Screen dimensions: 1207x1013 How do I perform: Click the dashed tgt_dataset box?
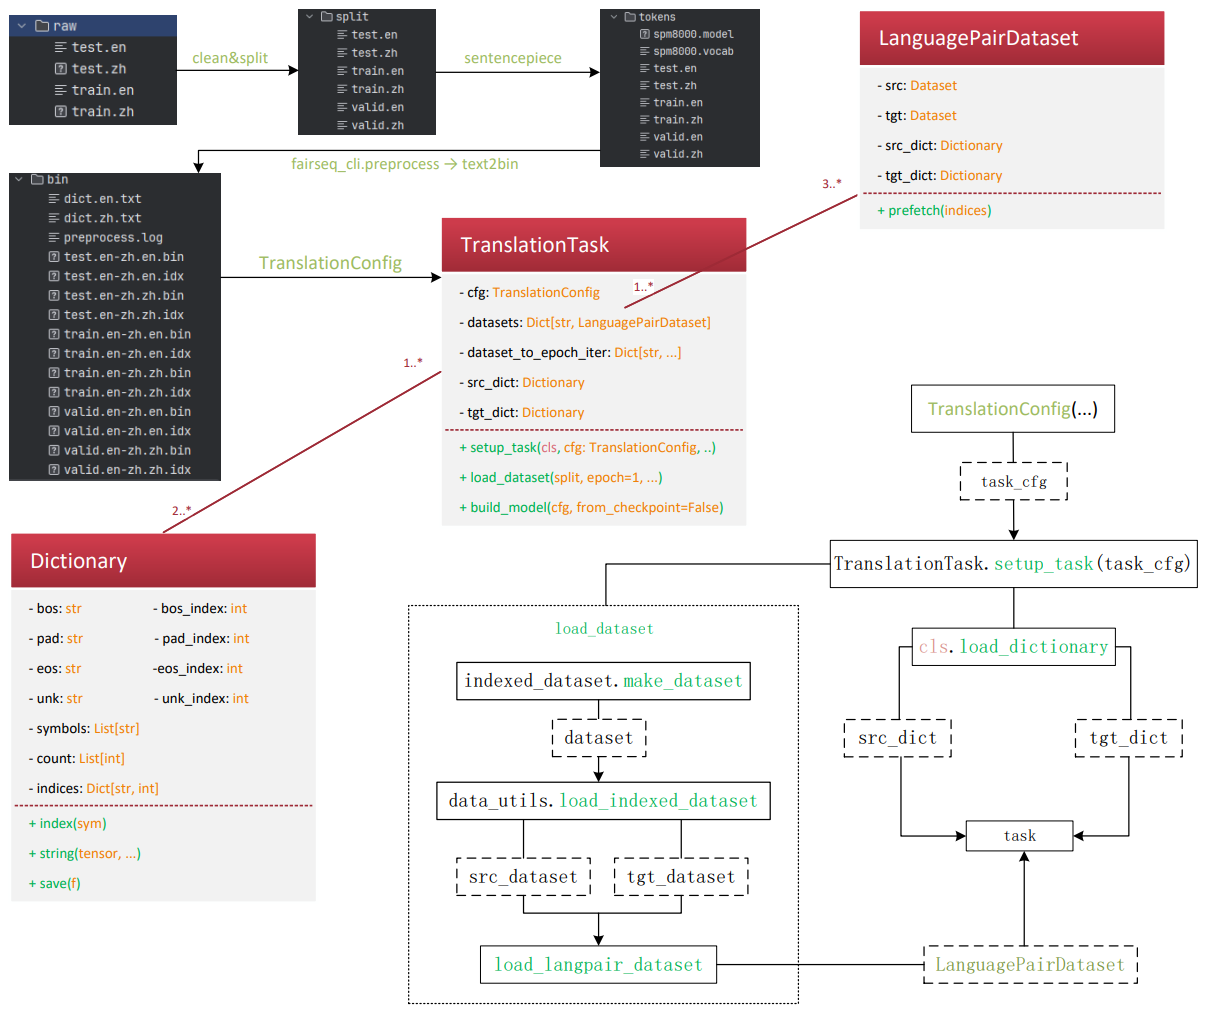tap(681, 877)
